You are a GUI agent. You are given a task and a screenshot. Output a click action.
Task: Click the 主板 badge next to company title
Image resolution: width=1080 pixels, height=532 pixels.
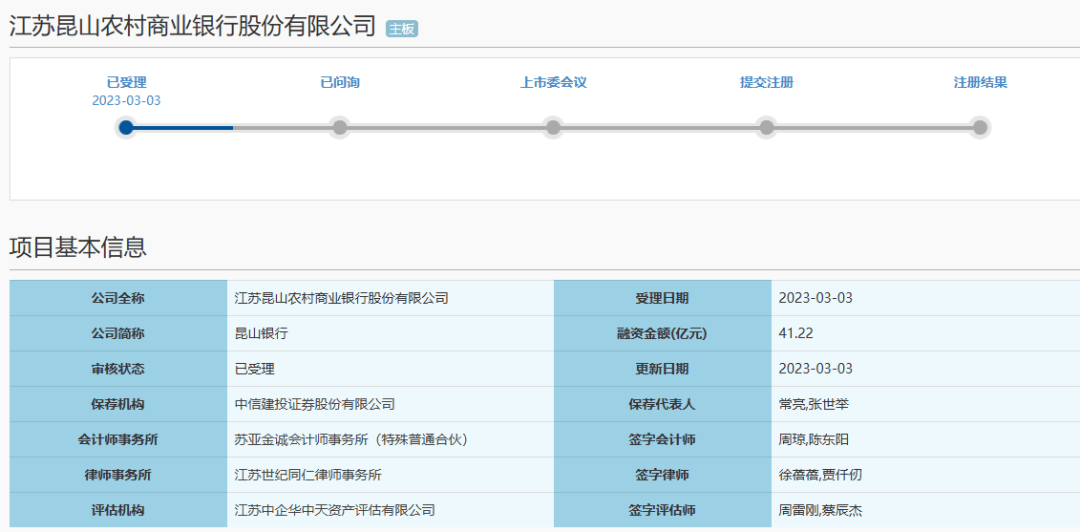[x=402, y=28]
